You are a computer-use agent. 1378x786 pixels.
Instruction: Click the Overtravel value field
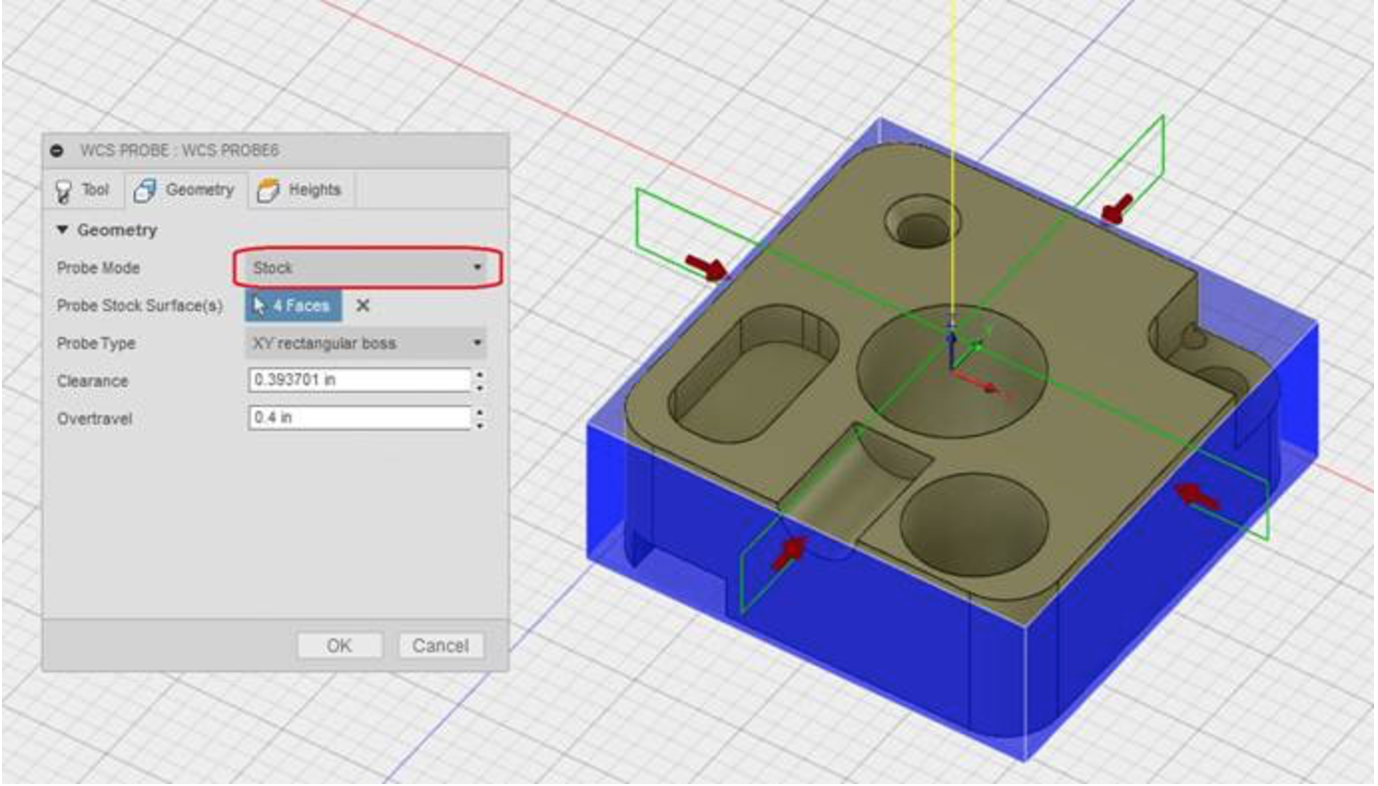[x=358, y=418]
